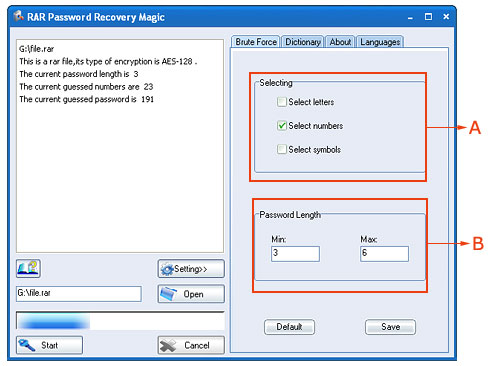Click the Open button to browse files

[191, 294]
